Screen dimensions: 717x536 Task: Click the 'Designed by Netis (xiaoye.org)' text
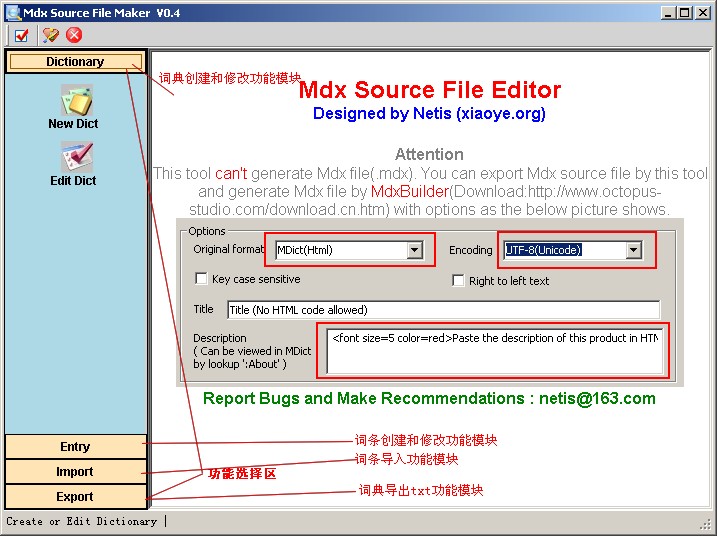tap(429, 113)
